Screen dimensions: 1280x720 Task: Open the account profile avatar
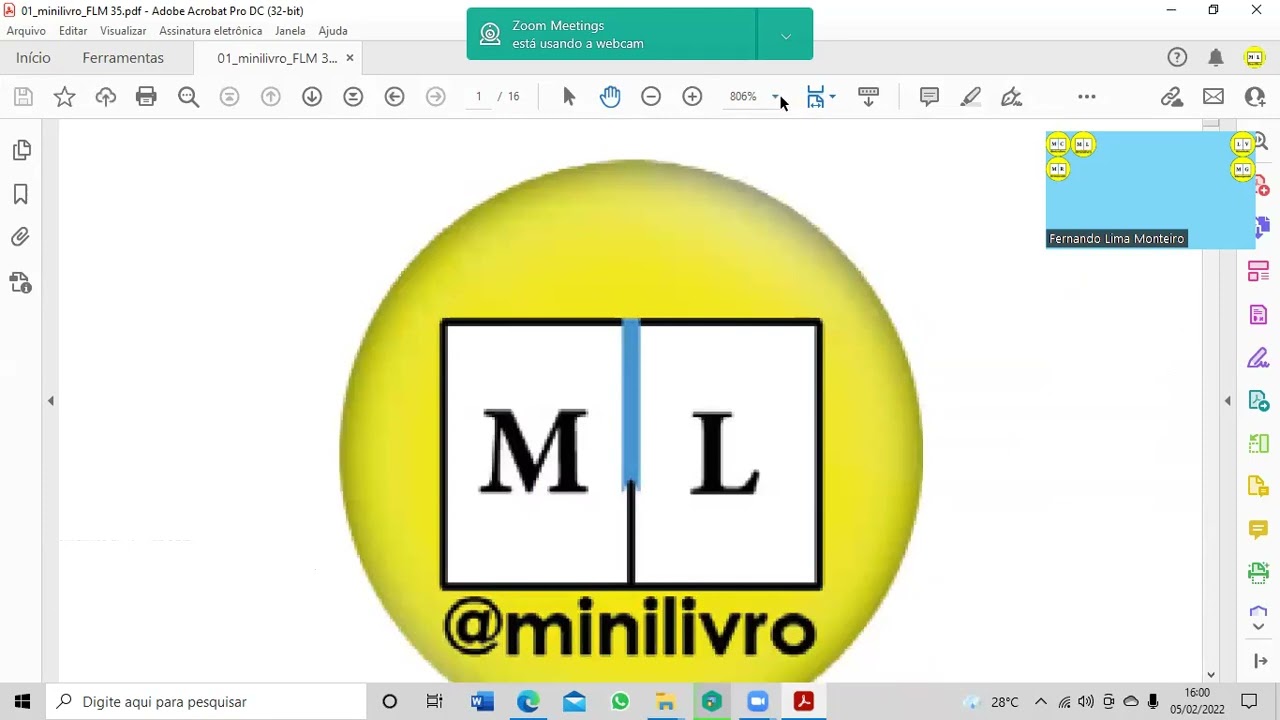click(x=1254, y=58)
